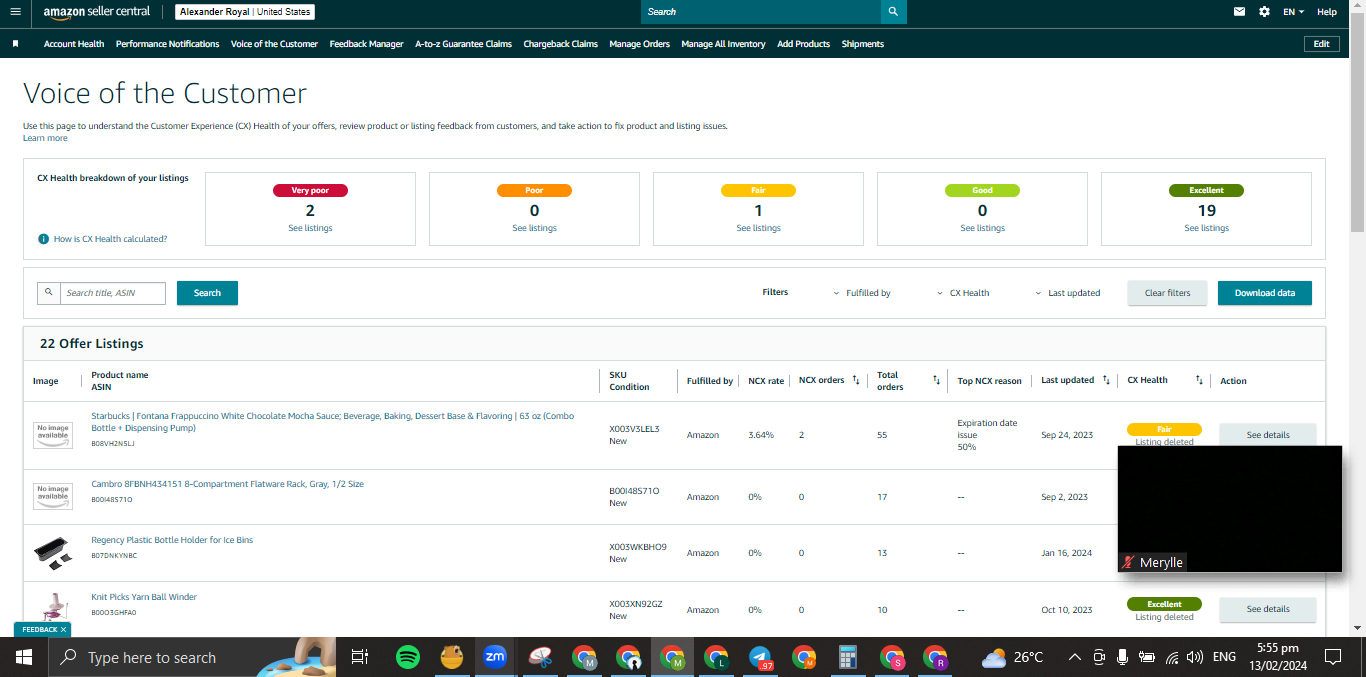This screenshot has height=677, width=1366.
Task: See listings under Poor
Action: (x=534, y=228)
